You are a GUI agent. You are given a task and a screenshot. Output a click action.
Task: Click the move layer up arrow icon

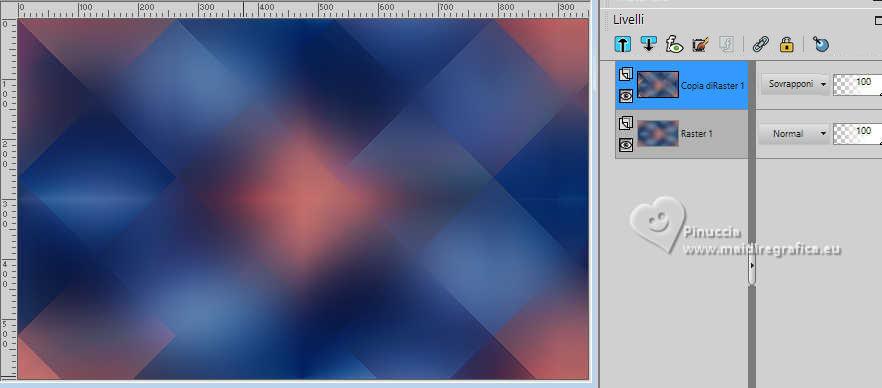(x=623, y=44)
